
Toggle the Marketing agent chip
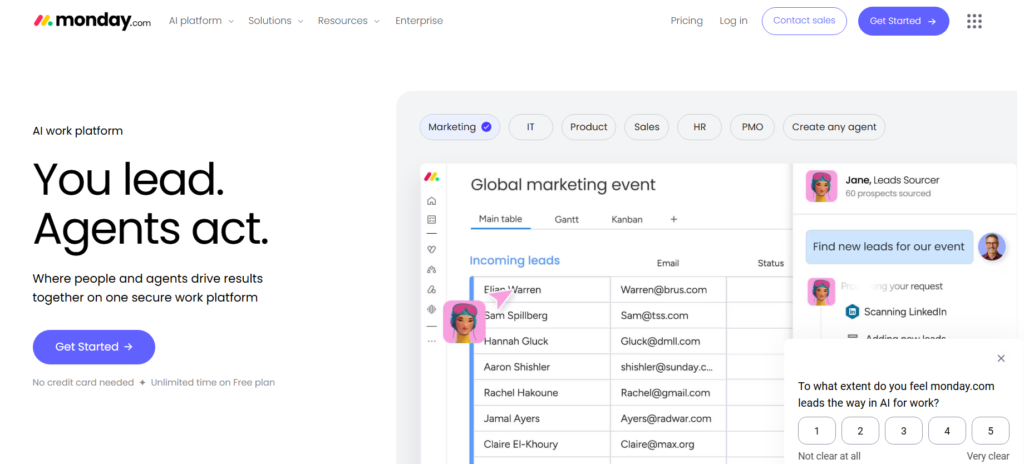[460, 127]
